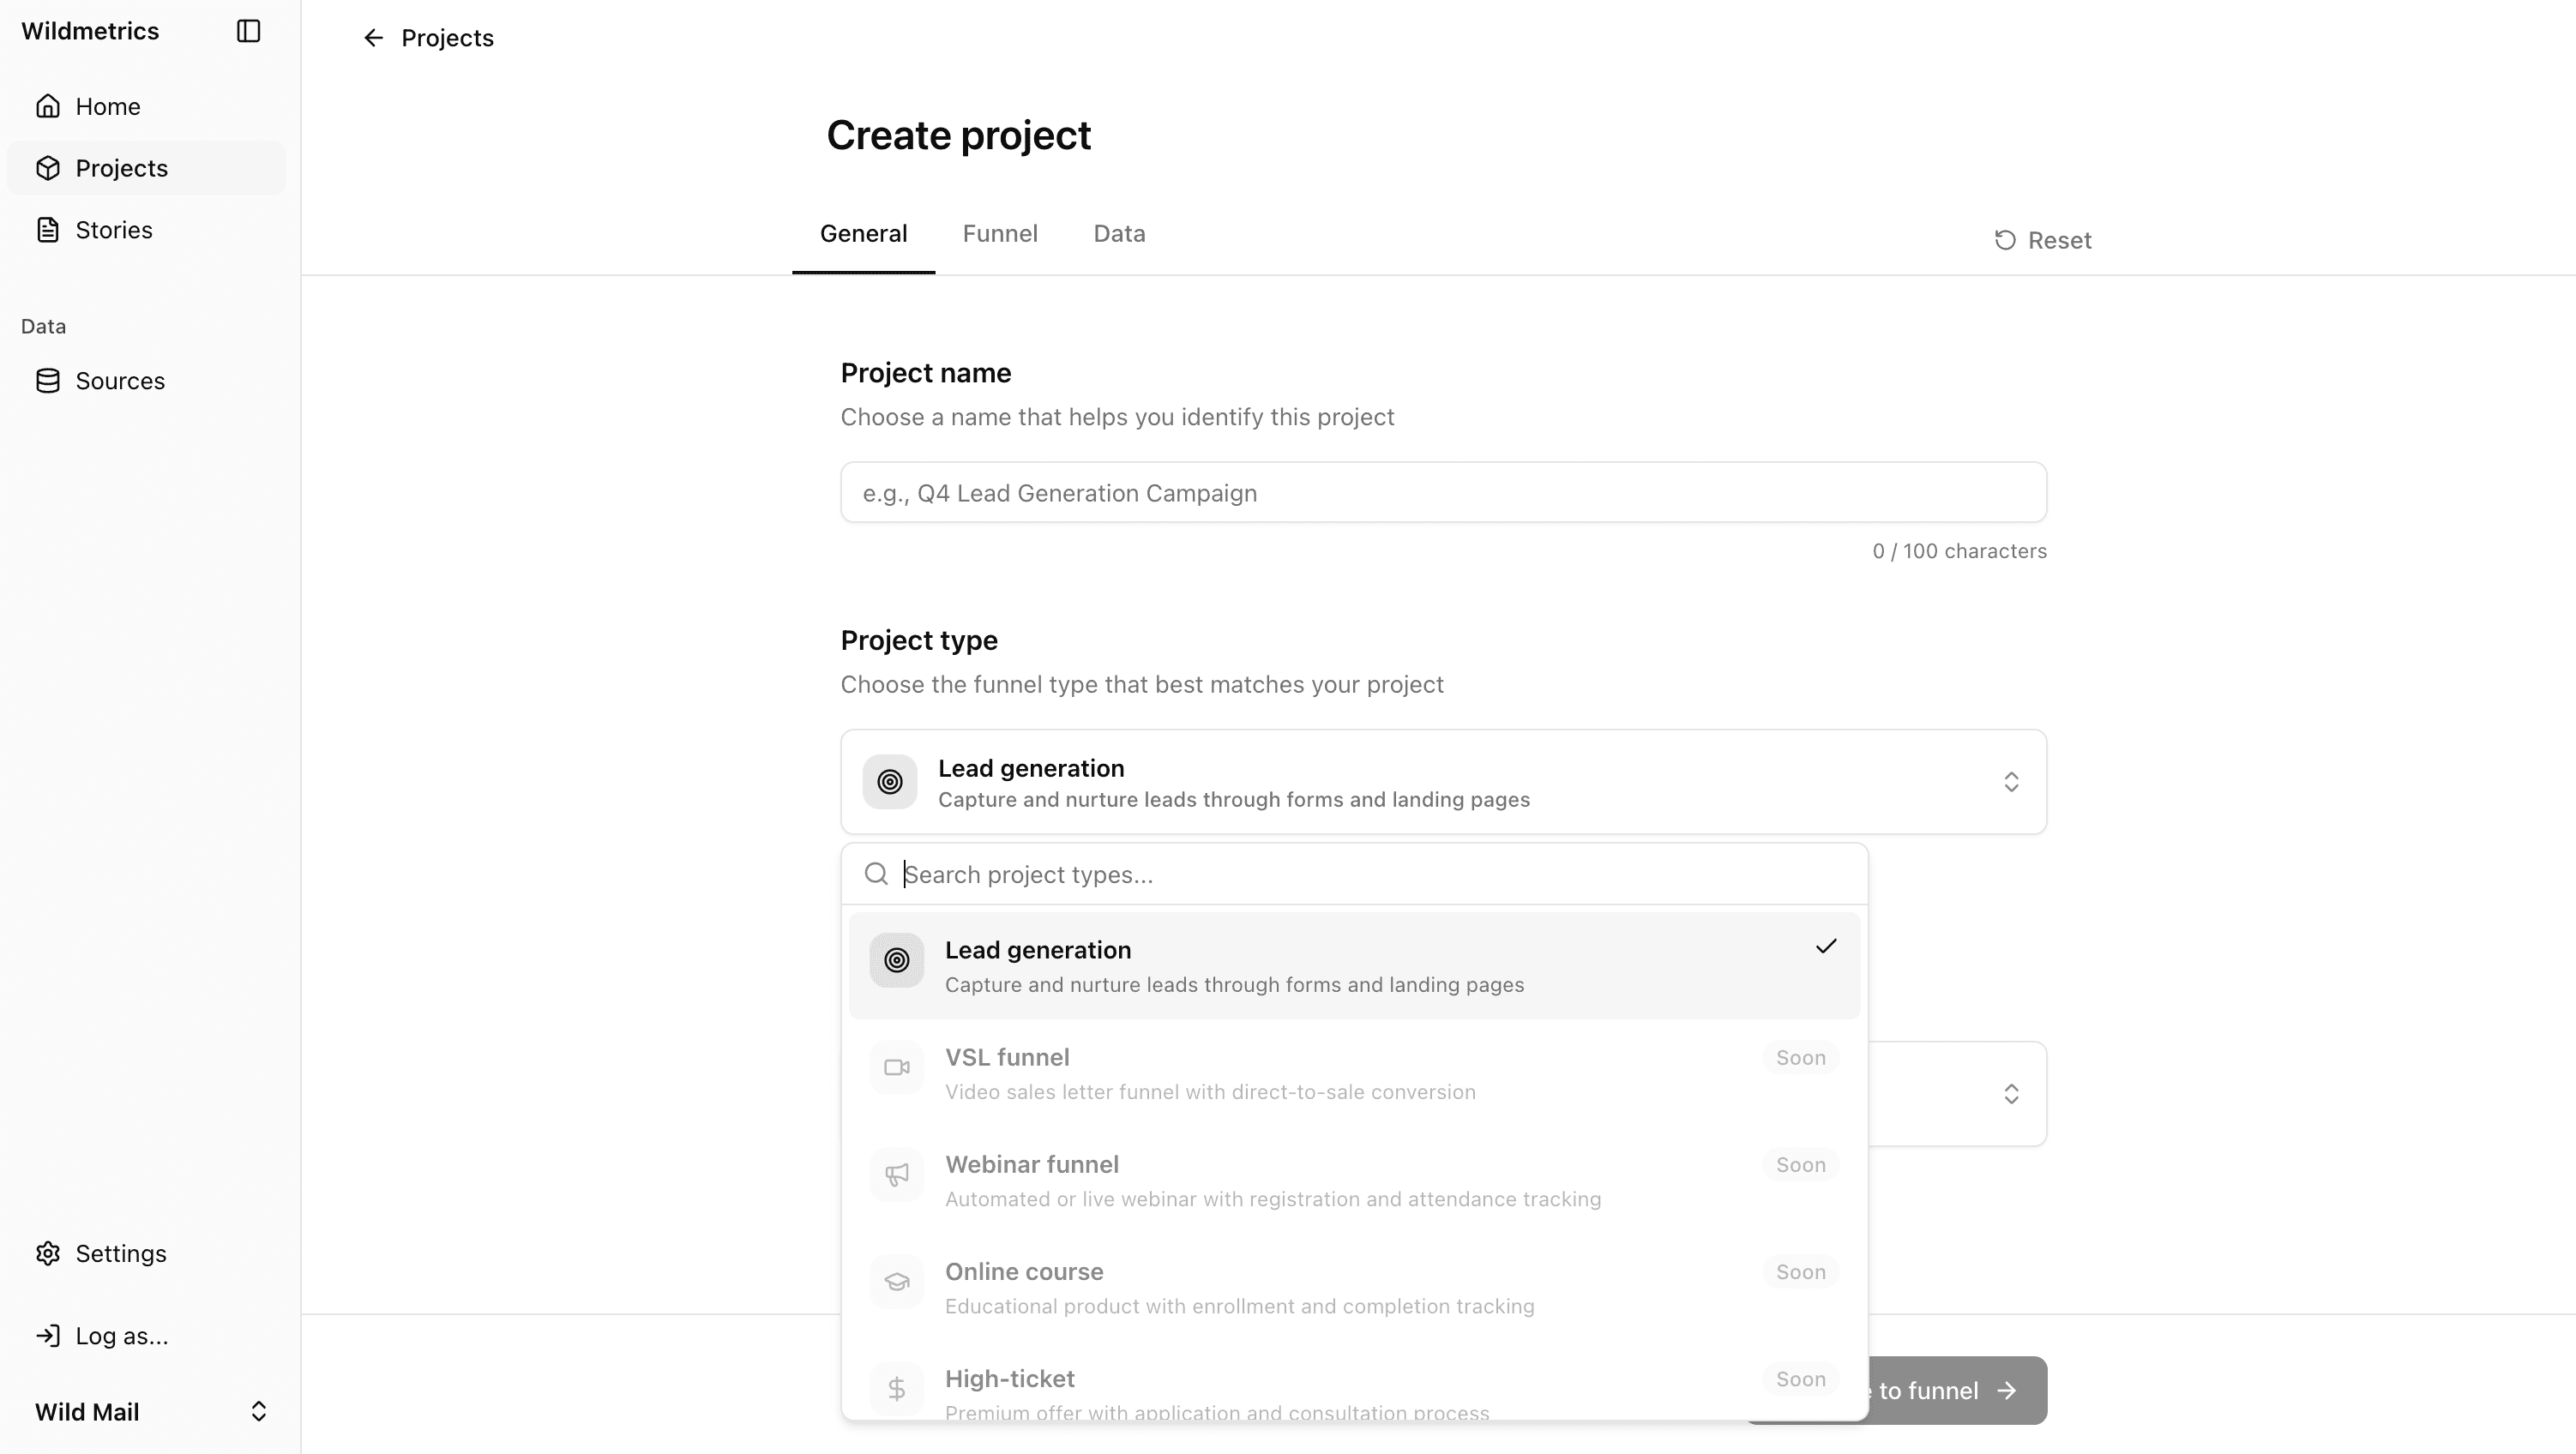The width and height of the screenshot is (2576, 1454).
Task: Click the Home house icon
Action: click(x=48, y=106)
